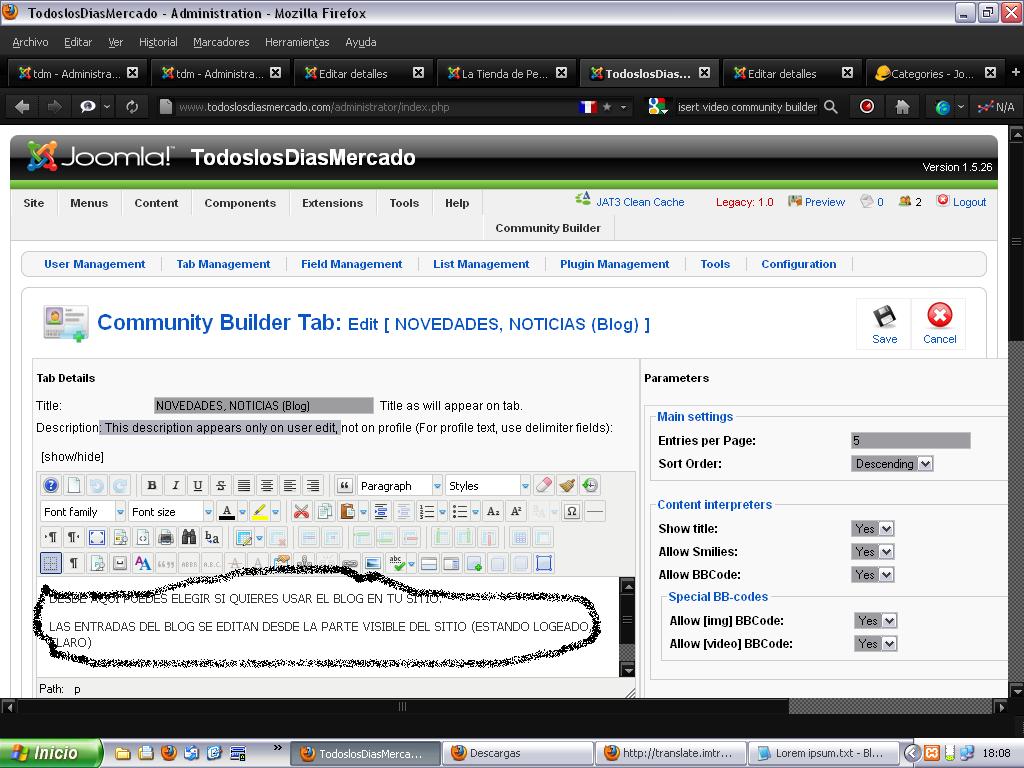The height and width of the screenshot is (768, 1024).
Task: Apply superscript formatting
Action: pyautogui.click(x=516, y=511)
